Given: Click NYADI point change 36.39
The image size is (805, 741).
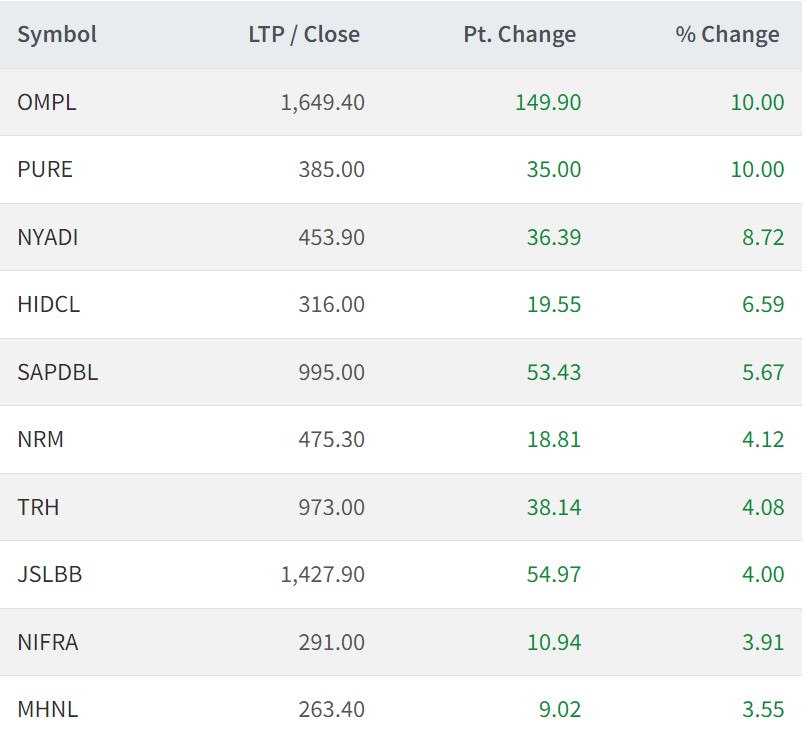Looking at the screenshot, I should pos(554,237).
